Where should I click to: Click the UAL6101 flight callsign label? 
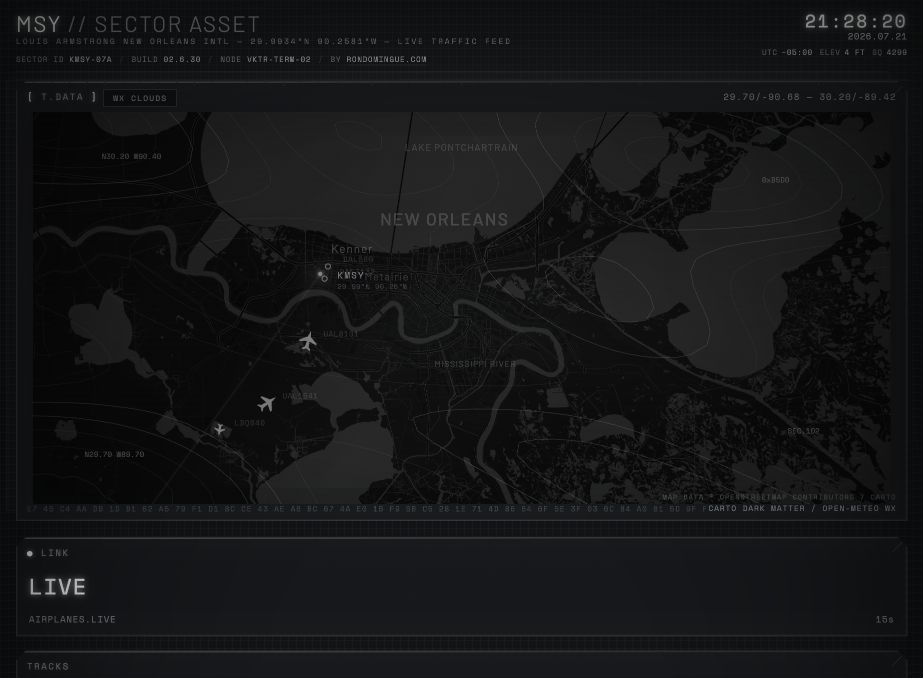341,334
